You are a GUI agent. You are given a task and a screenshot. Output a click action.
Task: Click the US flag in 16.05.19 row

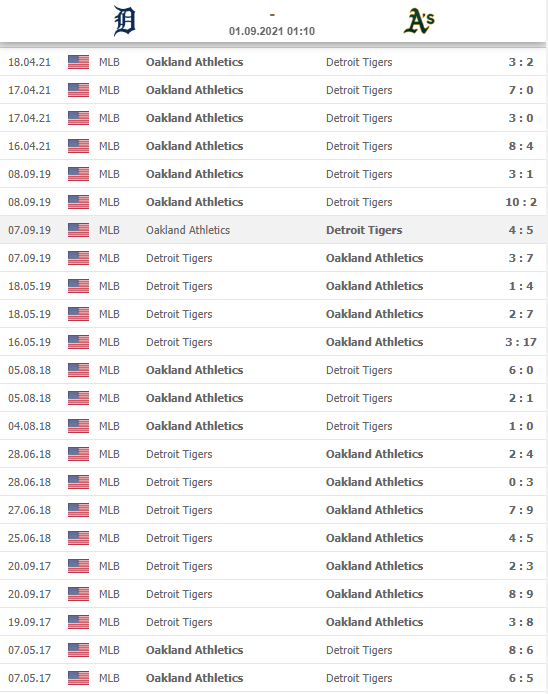pos(78,342)
